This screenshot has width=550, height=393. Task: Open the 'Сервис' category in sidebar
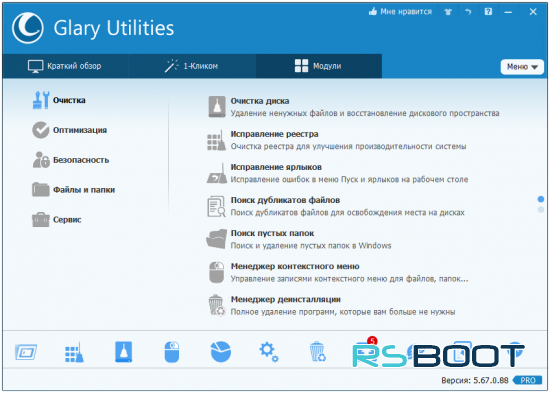point(56,220)
